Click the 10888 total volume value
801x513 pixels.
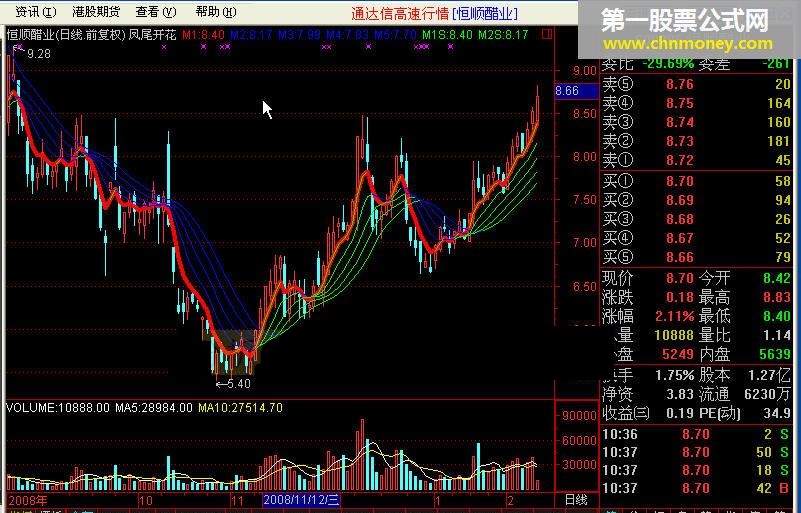click(674, 335)
